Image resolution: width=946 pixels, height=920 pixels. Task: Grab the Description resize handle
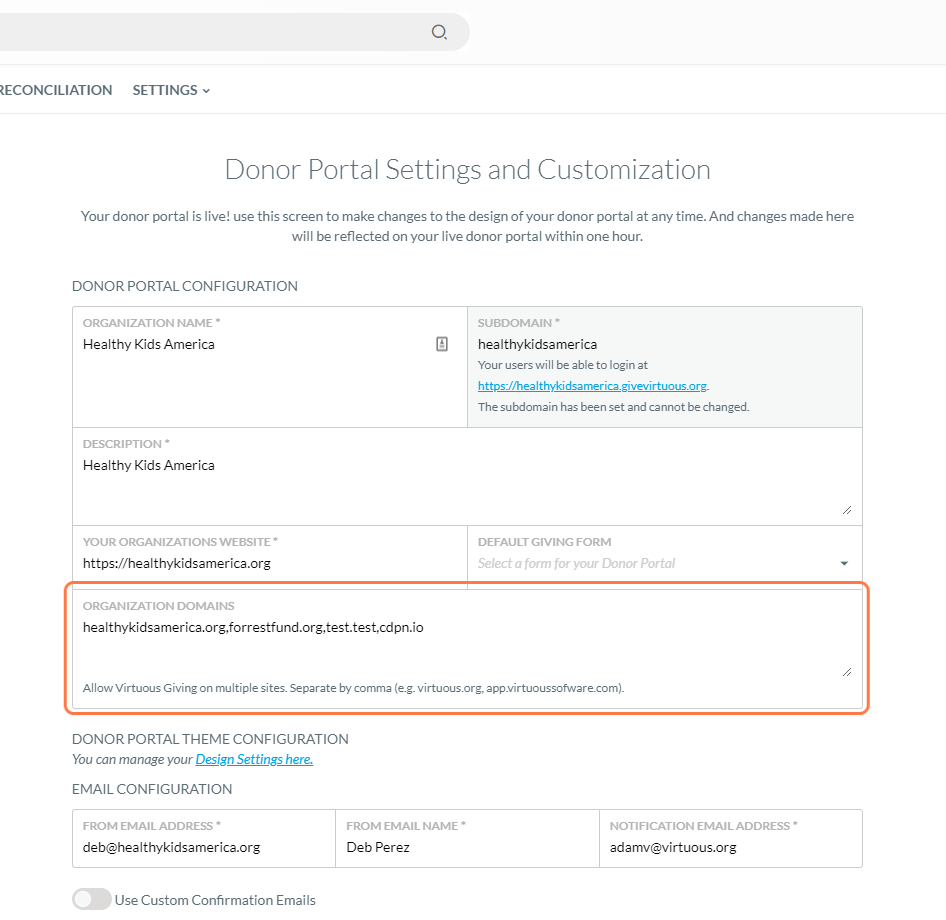[847, 510]
